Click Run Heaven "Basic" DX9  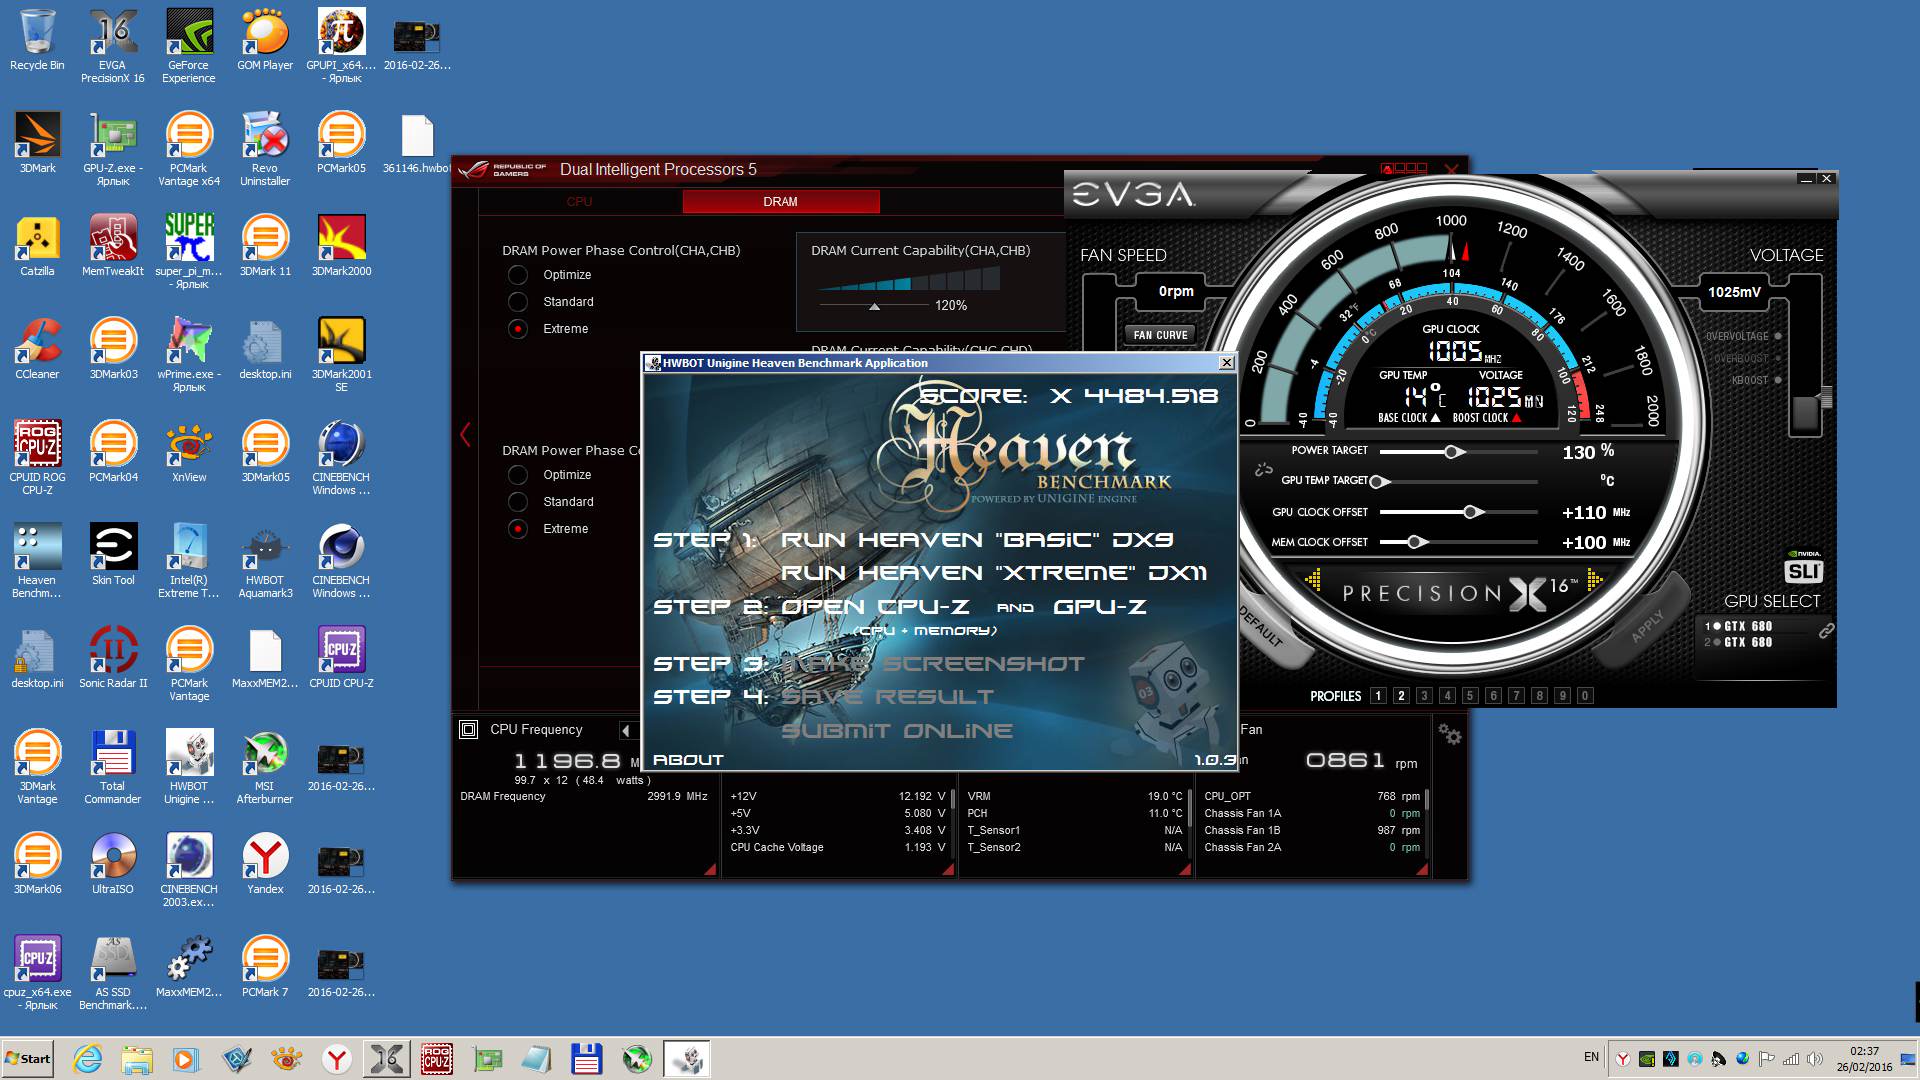point(977,540)
